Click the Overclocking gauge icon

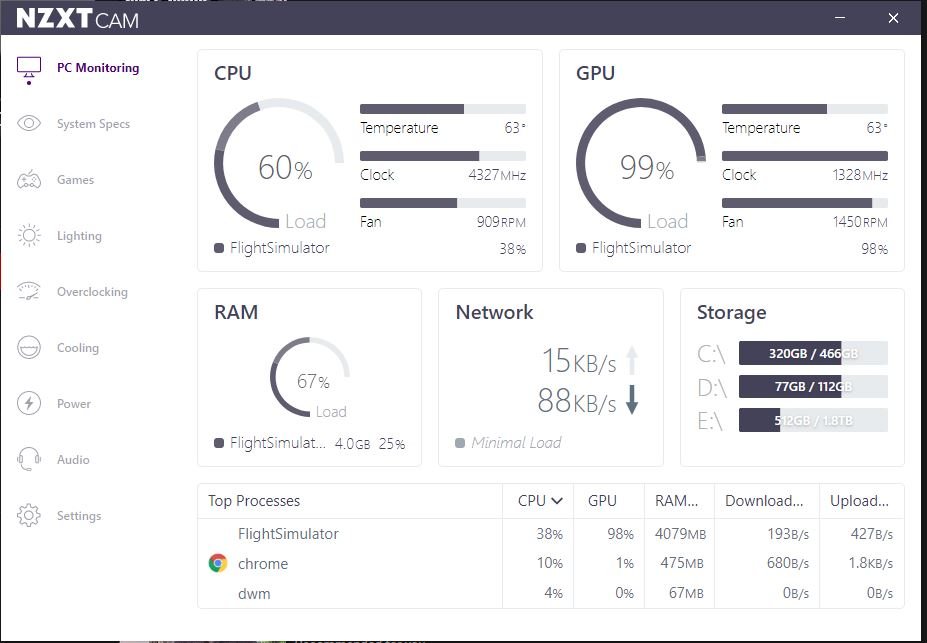[29, 292]
